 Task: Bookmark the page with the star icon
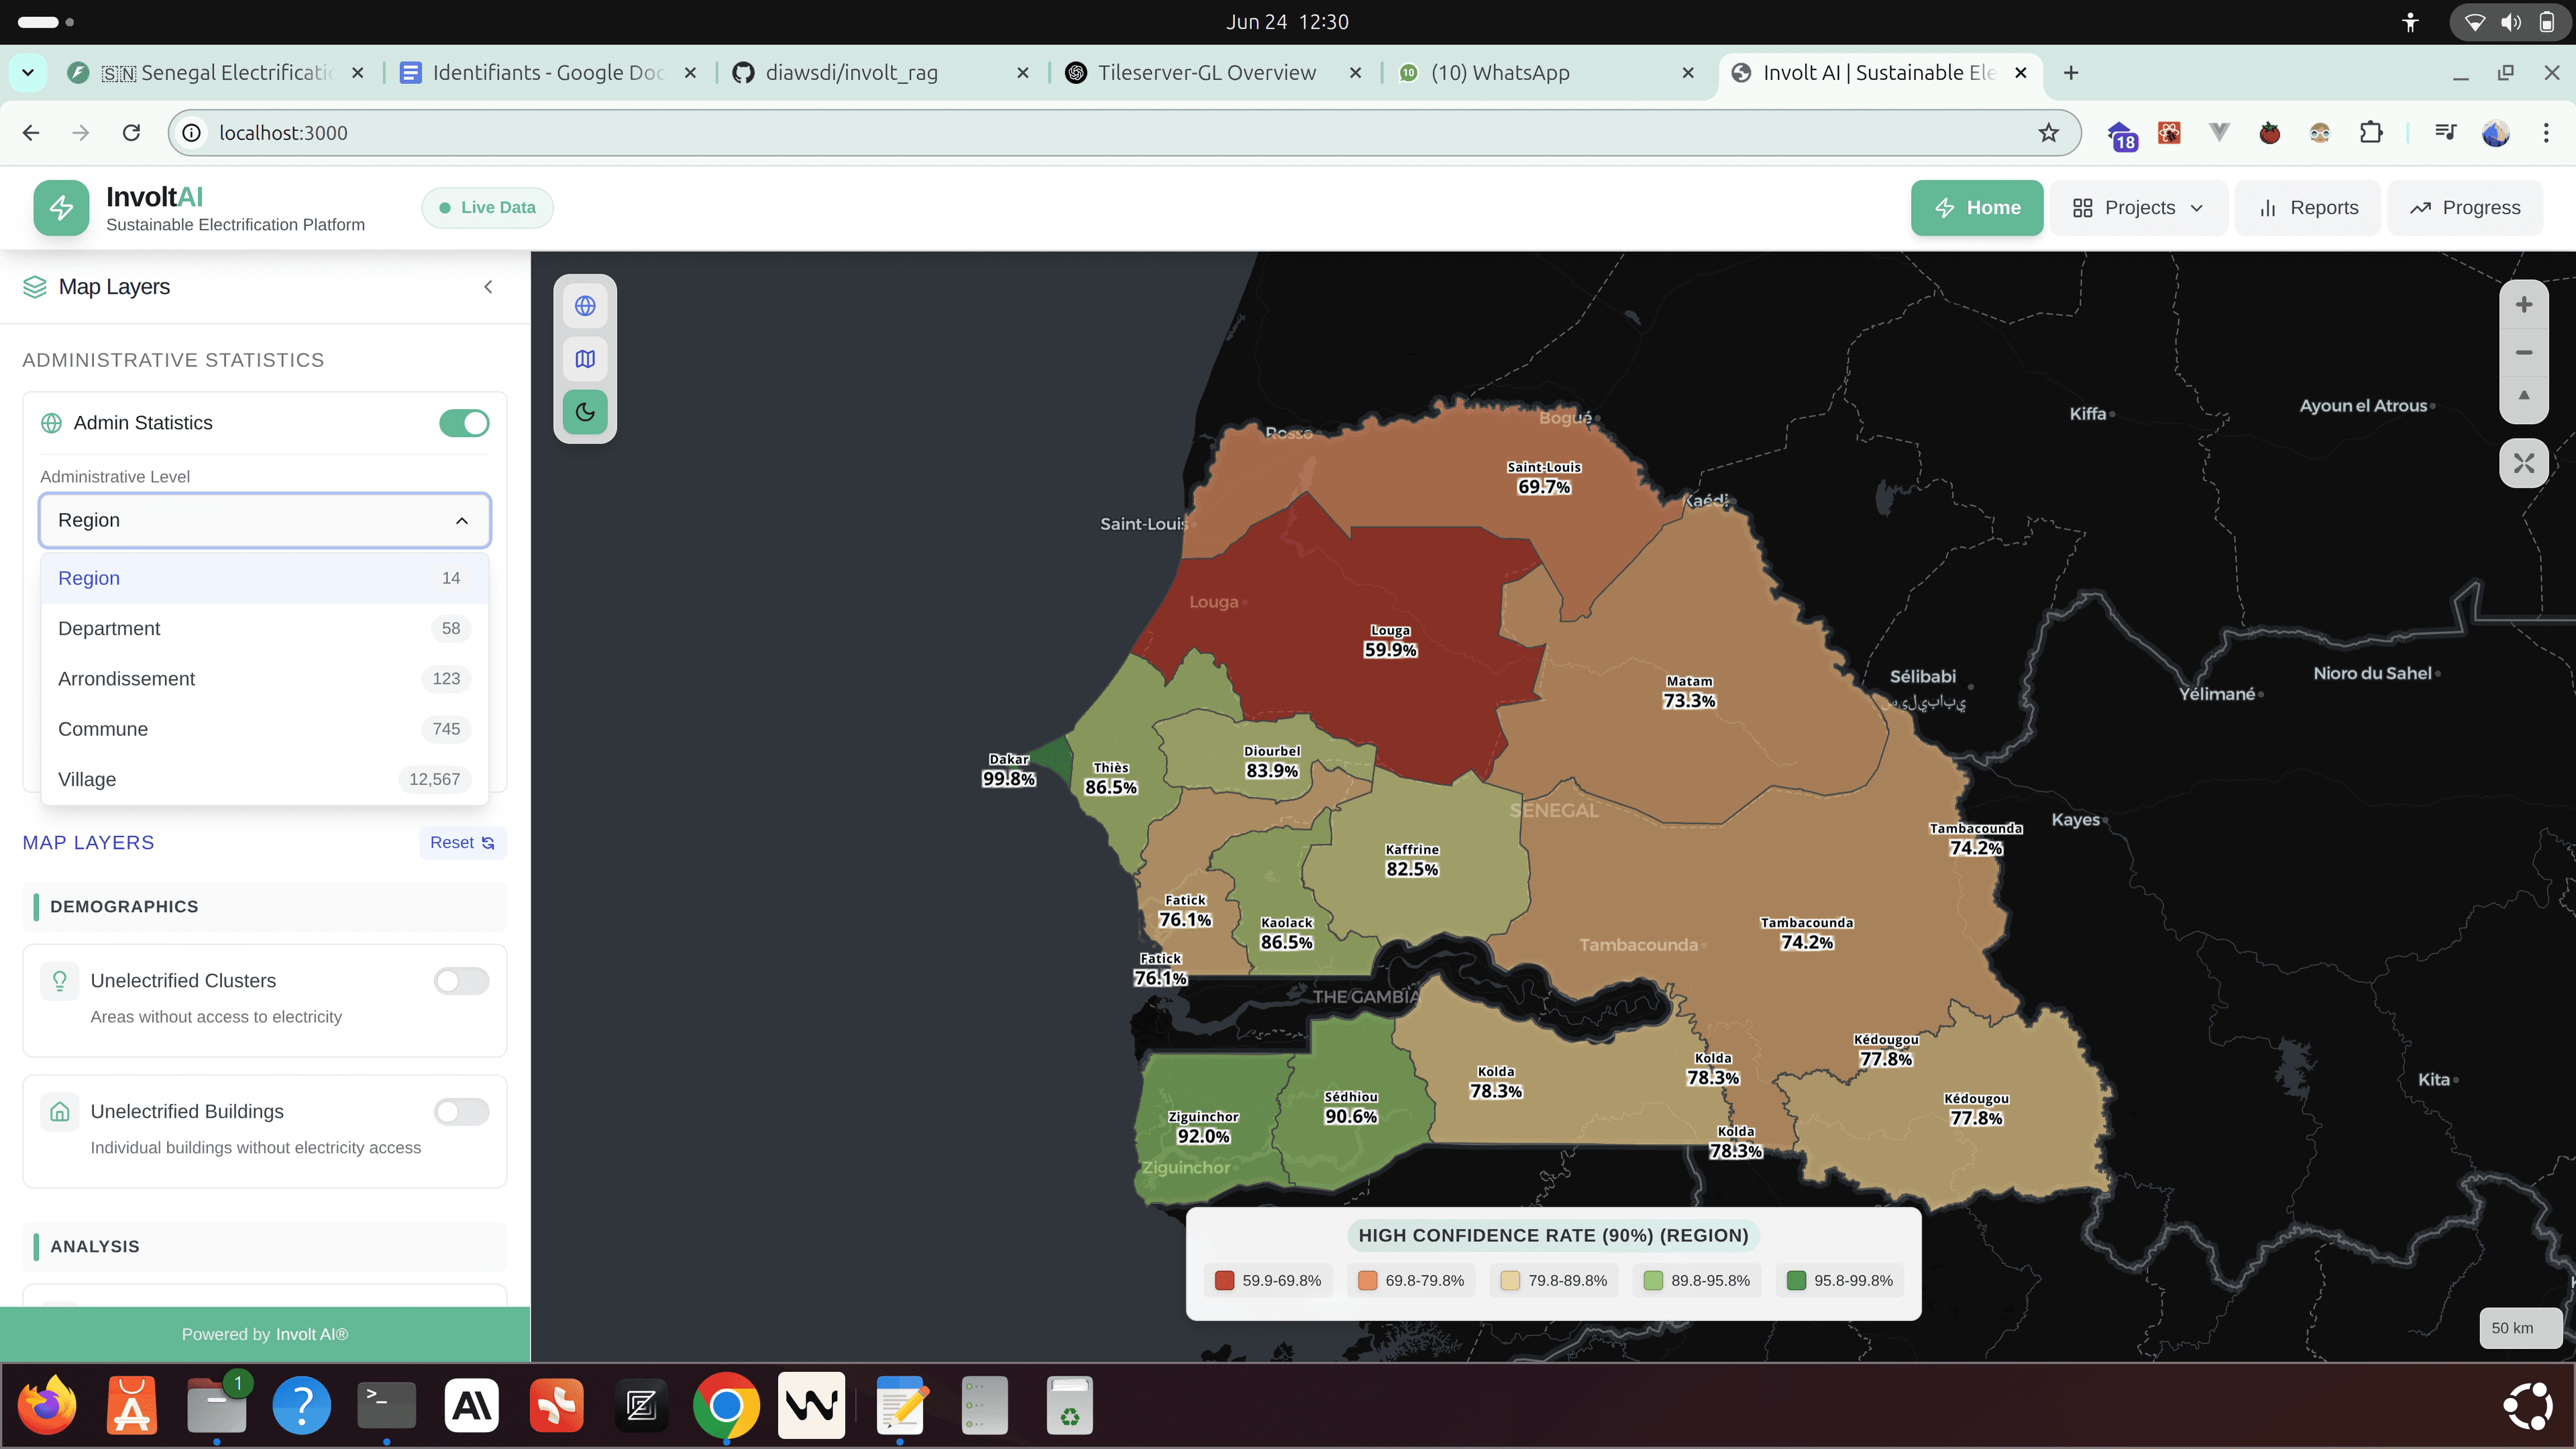coord(2048,133)
